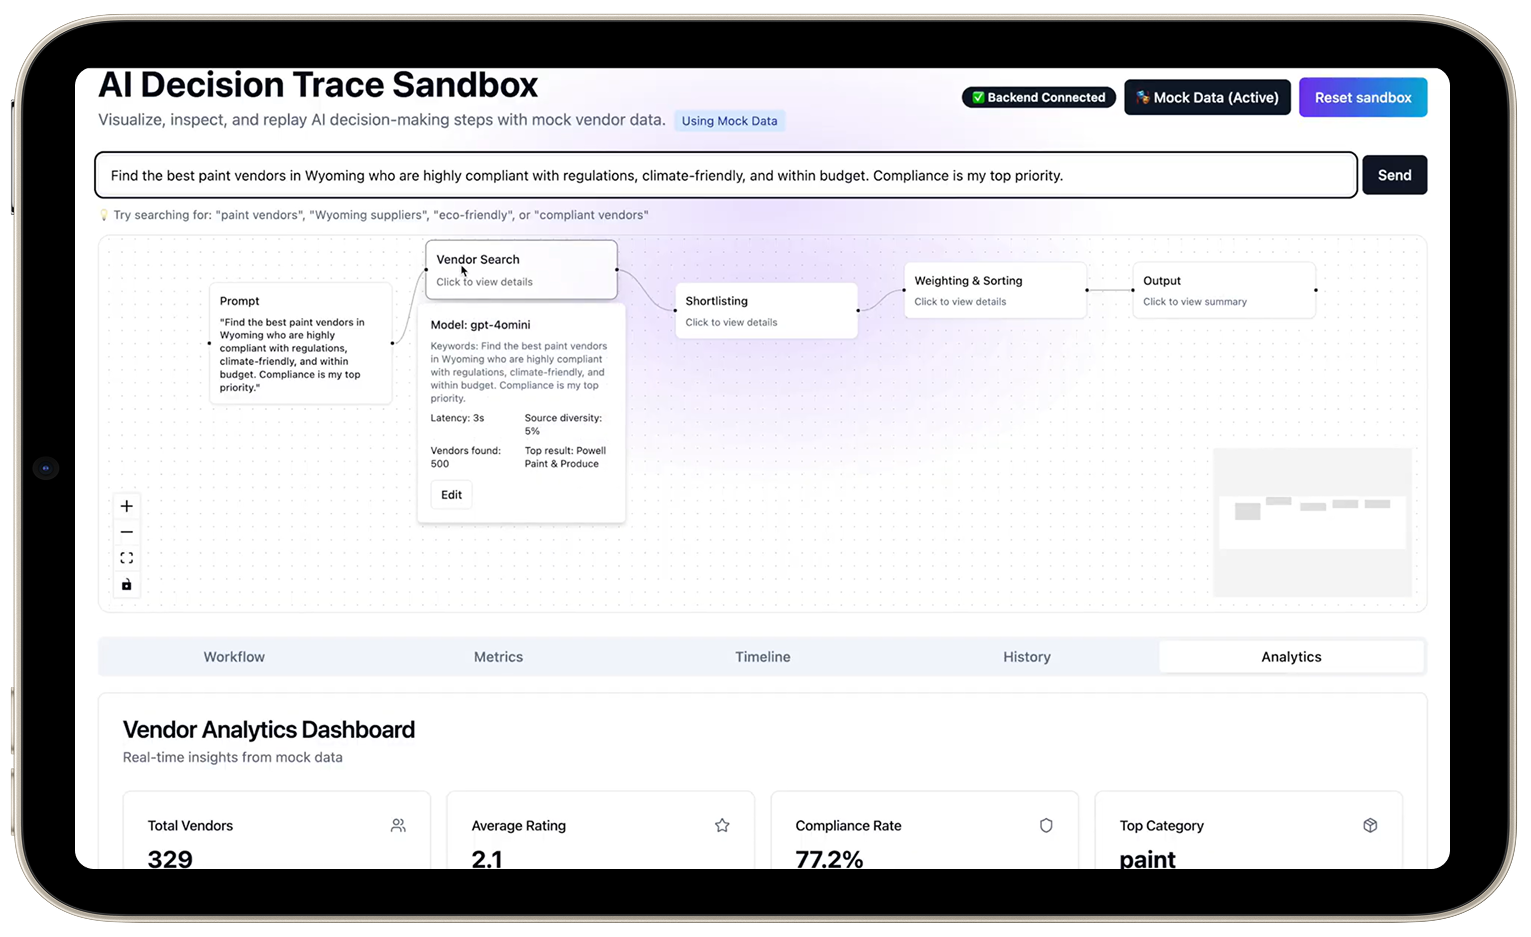Expand the Weighting & Sorting node
The height and width of the screenshot is (937, 1531).
tap(995, 290)
